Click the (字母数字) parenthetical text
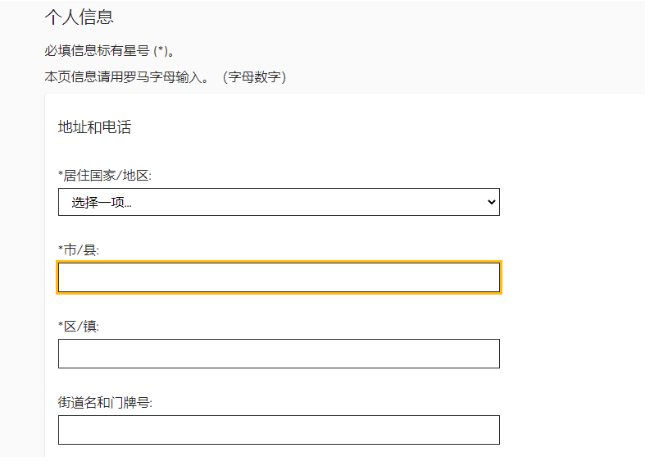This screenshot has width=649, height=475. click(x=254, y=77)
